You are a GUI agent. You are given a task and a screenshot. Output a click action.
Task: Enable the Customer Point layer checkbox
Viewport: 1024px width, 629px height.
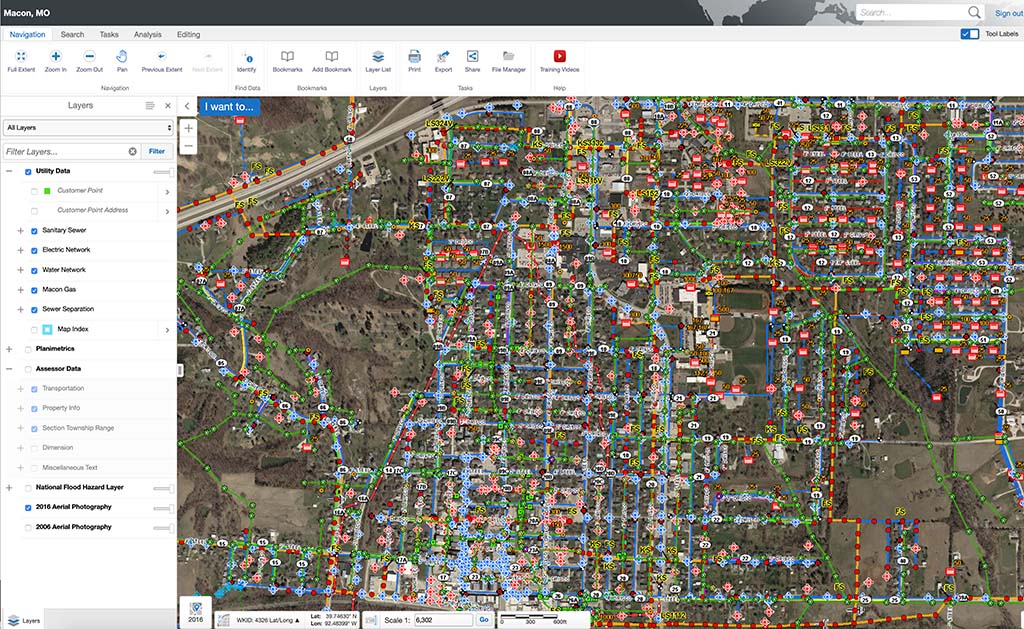click(x=34, y=191)
